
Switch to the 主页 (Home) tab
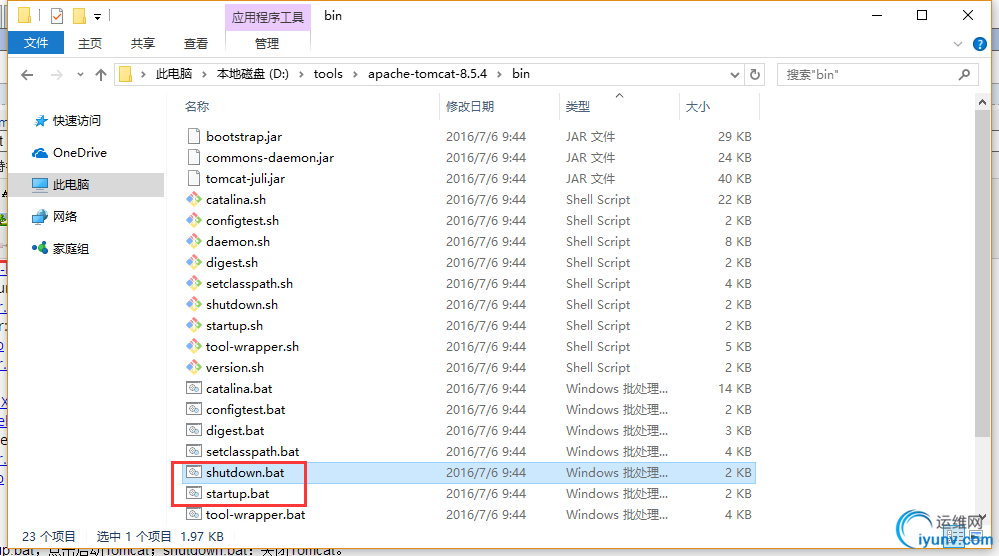[90, 43]
